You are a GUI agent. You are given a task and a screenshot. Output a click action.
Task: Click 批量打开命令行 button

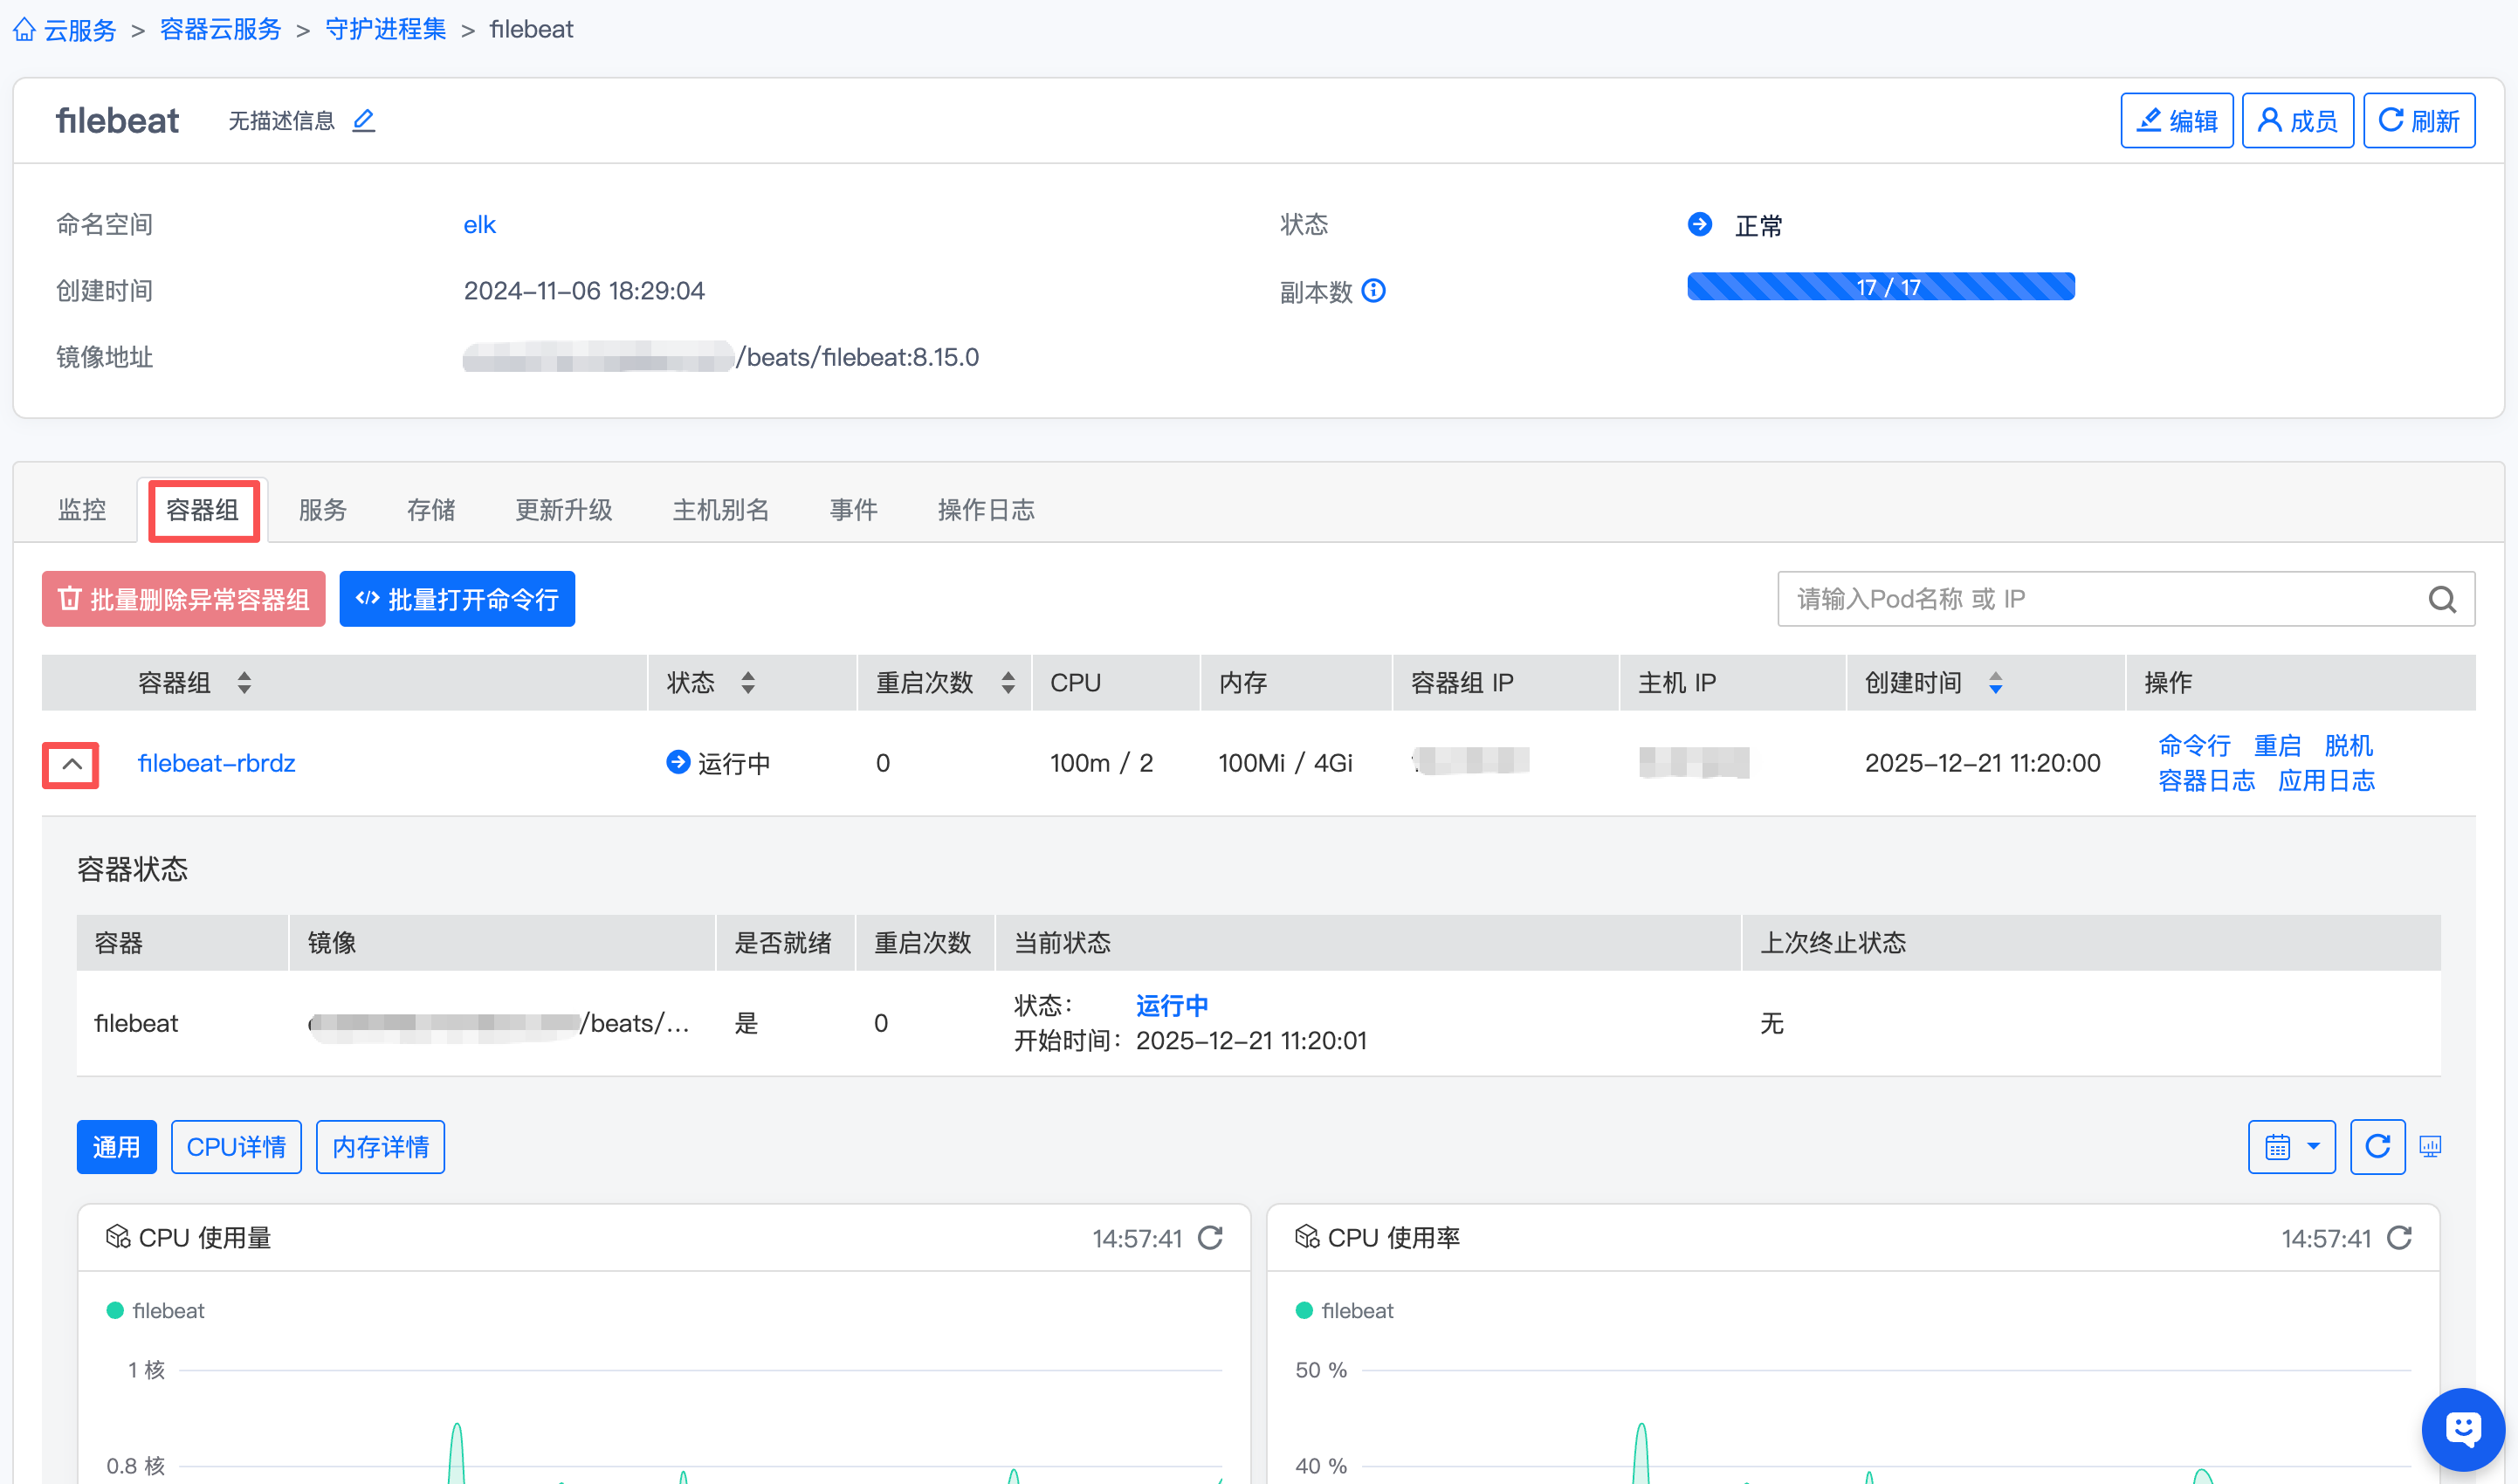tap(457, 599)
